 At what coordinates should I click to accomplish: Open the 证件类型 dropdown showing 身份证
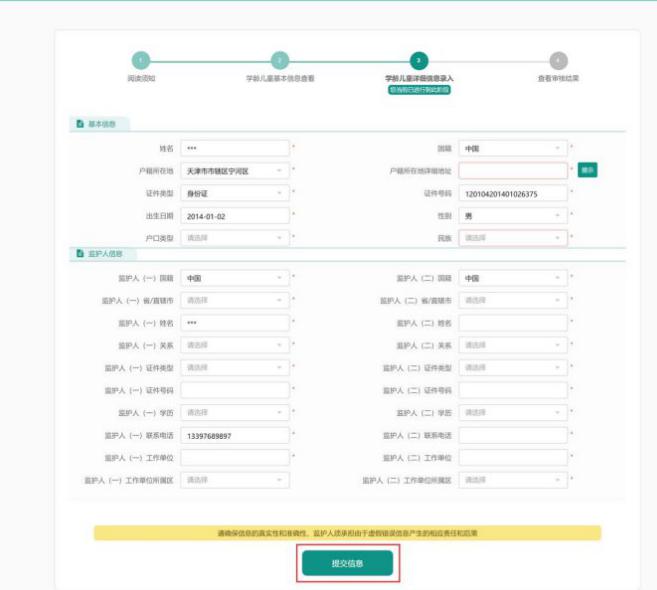[x=235, y=193]
